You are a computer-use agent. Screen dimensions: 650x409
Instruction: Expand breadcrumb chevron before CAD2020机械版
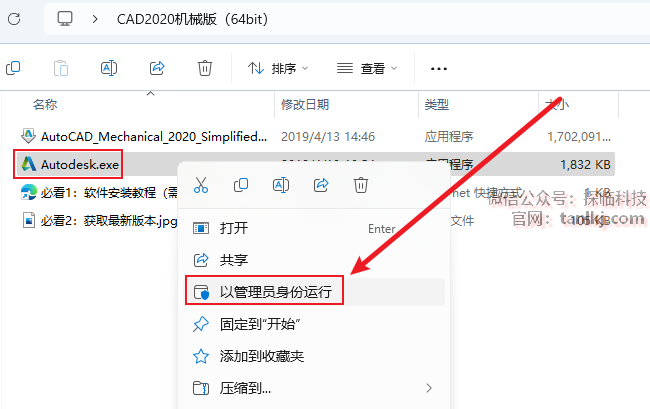pyautogui.click(x=95, y=19)
